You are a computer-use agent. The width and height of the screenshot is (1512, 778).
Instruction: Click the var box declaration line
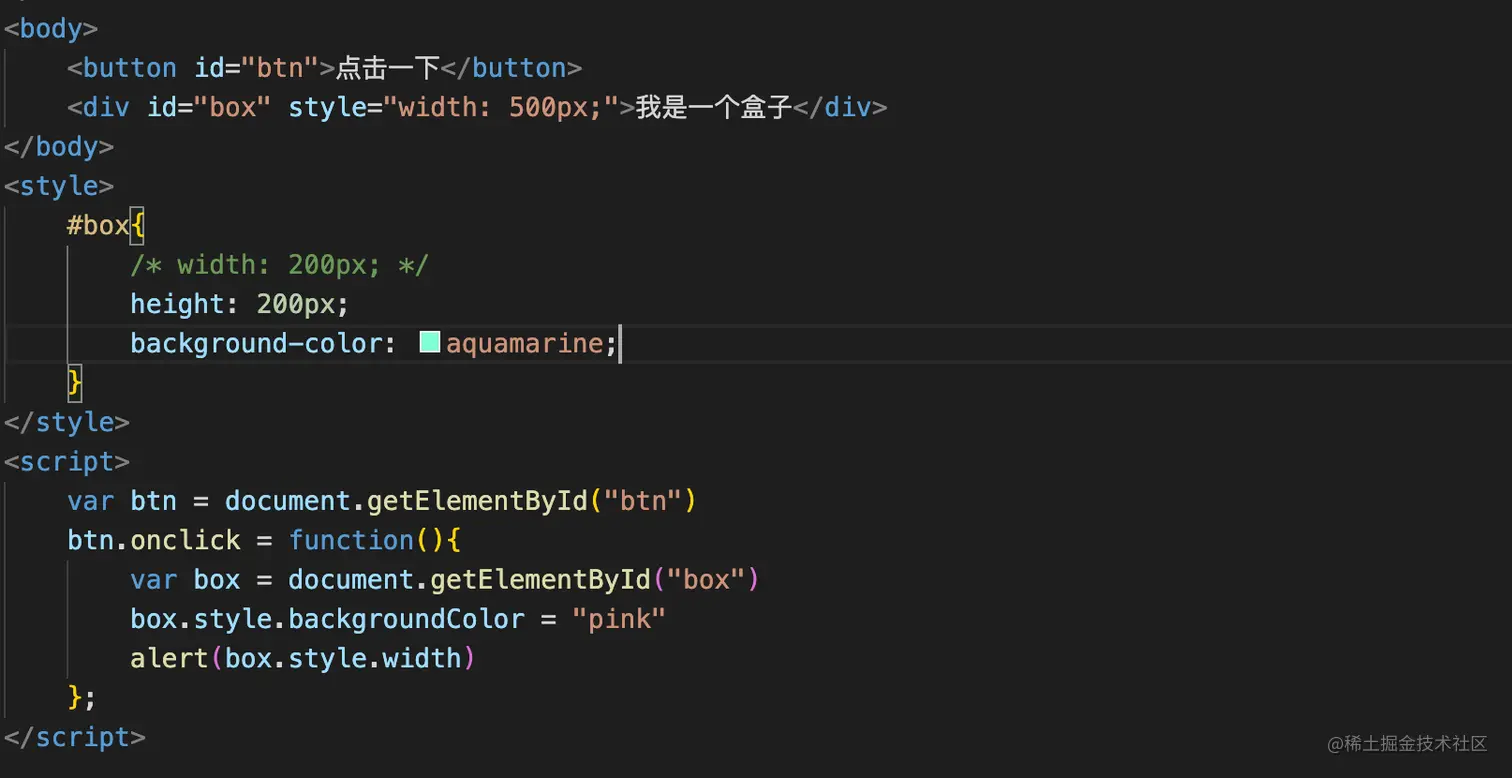pos(445,580)
